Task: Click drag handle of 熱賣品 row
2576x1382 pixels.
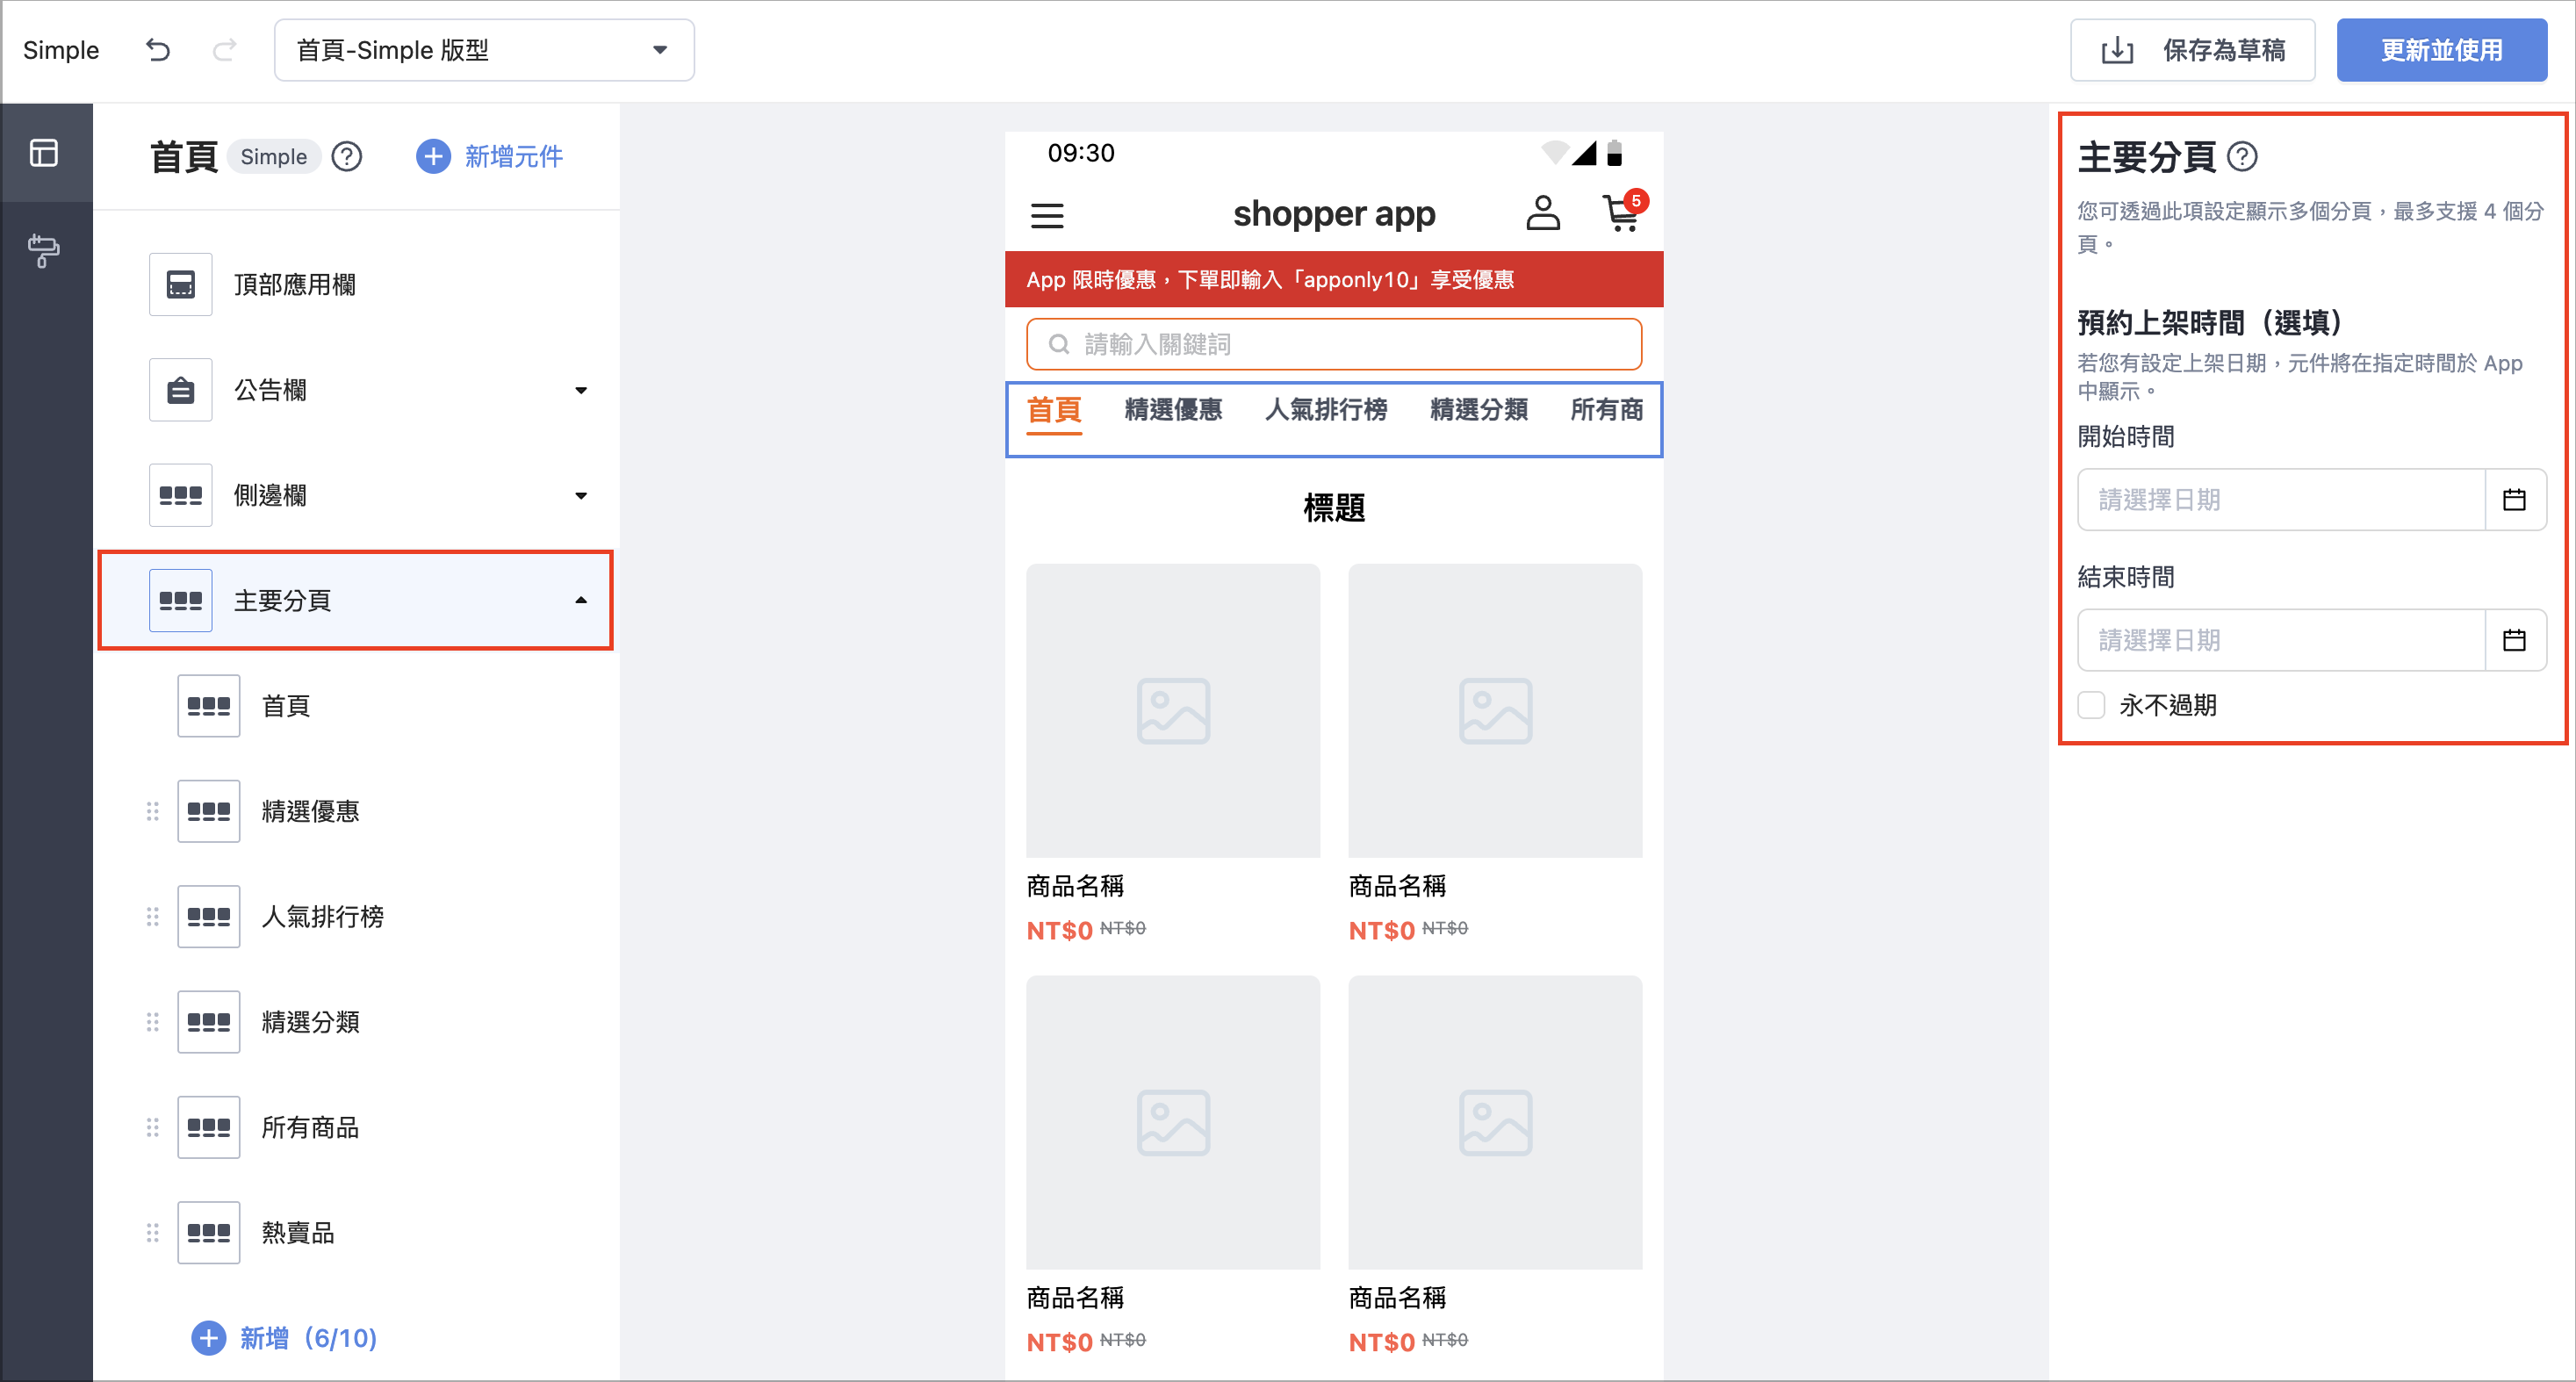Action: pyautogui.click(x=152, y=1232)
